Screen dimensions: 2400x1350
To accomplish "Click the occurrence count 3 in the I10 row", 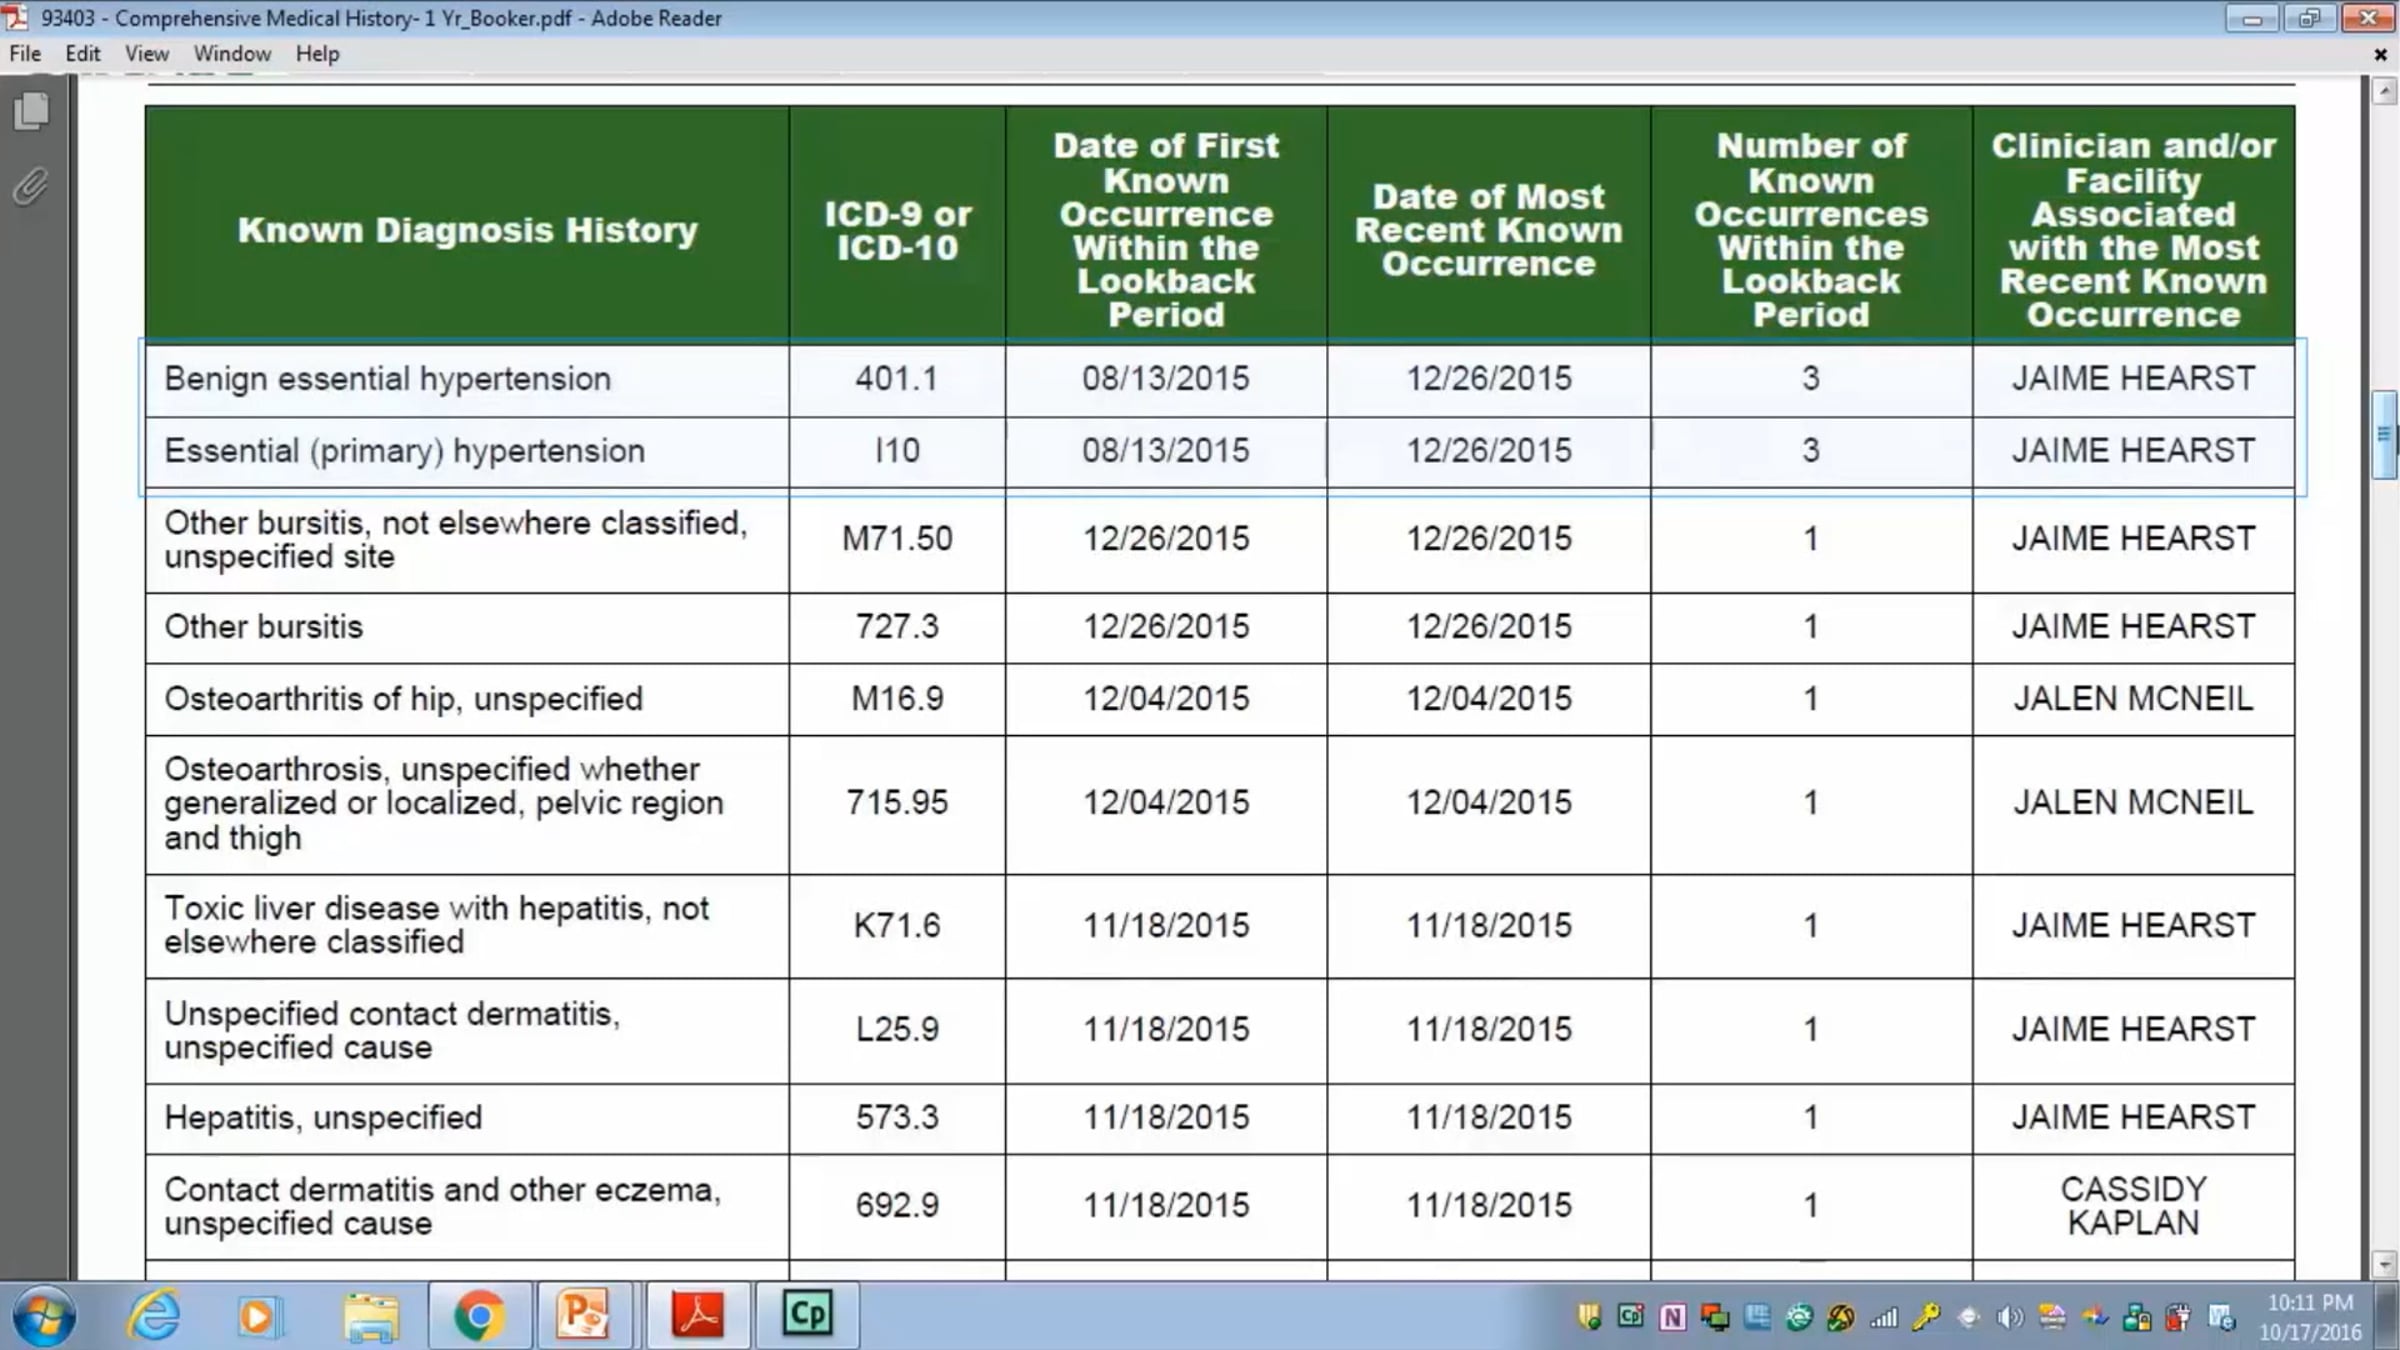I will [1811, 451].
